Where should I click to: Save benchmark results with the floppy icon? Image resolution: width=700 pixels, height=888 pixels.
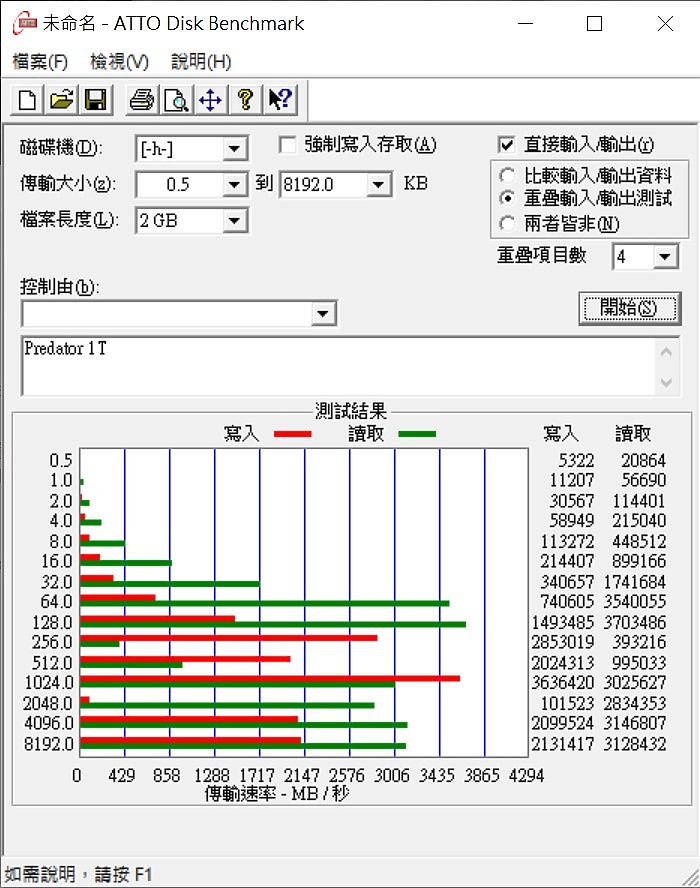[x=96, y=100]
